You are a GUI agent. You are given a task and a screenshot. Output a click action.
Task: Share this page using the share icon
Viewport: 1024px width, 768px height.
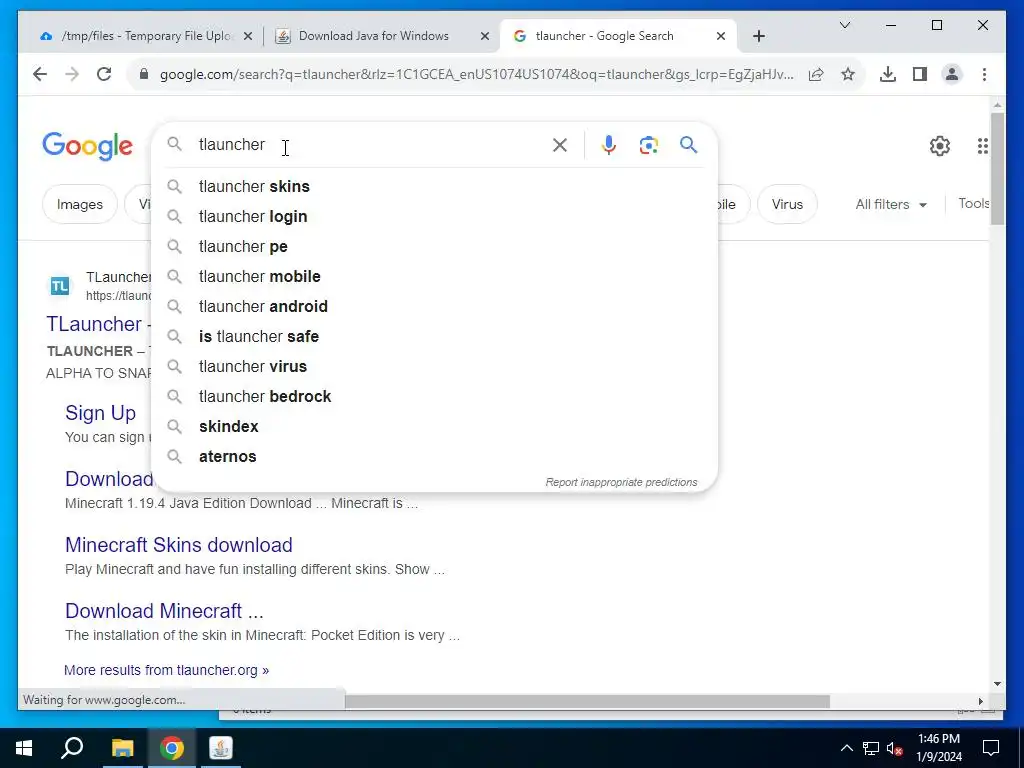(x=816, y=74)
